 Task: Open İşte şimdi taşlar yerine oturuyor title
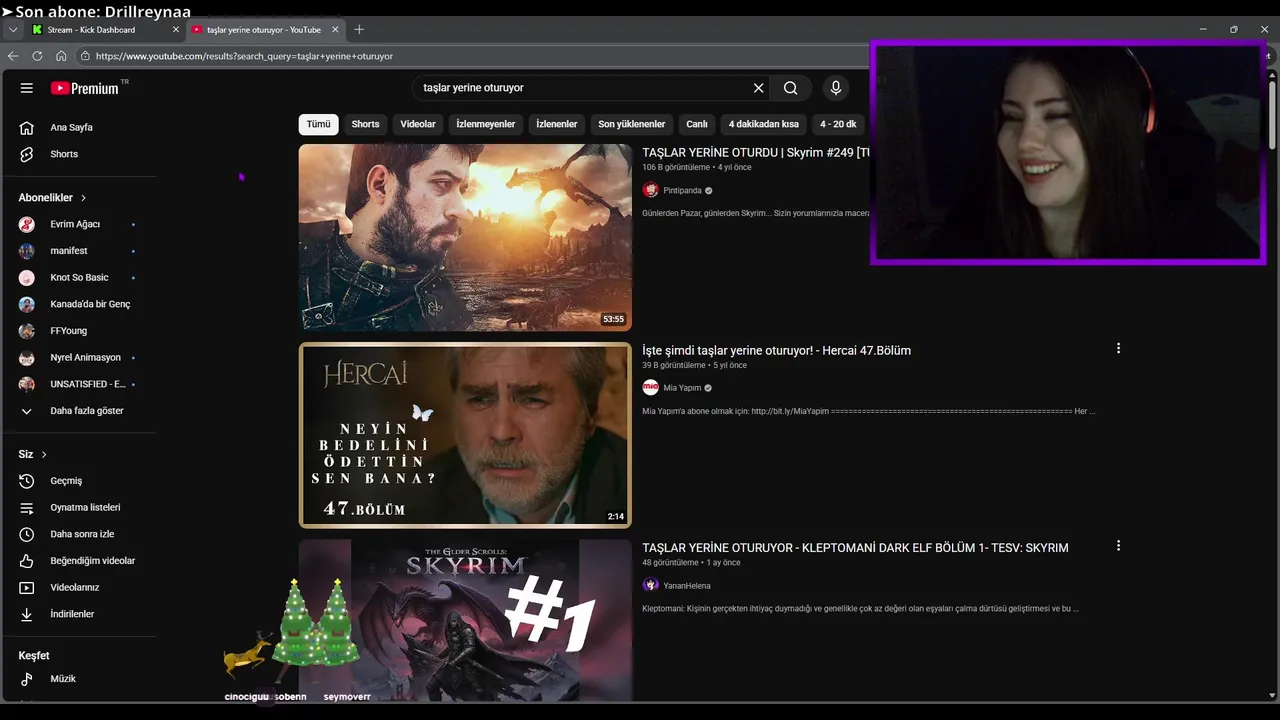(x=776, y=350)
